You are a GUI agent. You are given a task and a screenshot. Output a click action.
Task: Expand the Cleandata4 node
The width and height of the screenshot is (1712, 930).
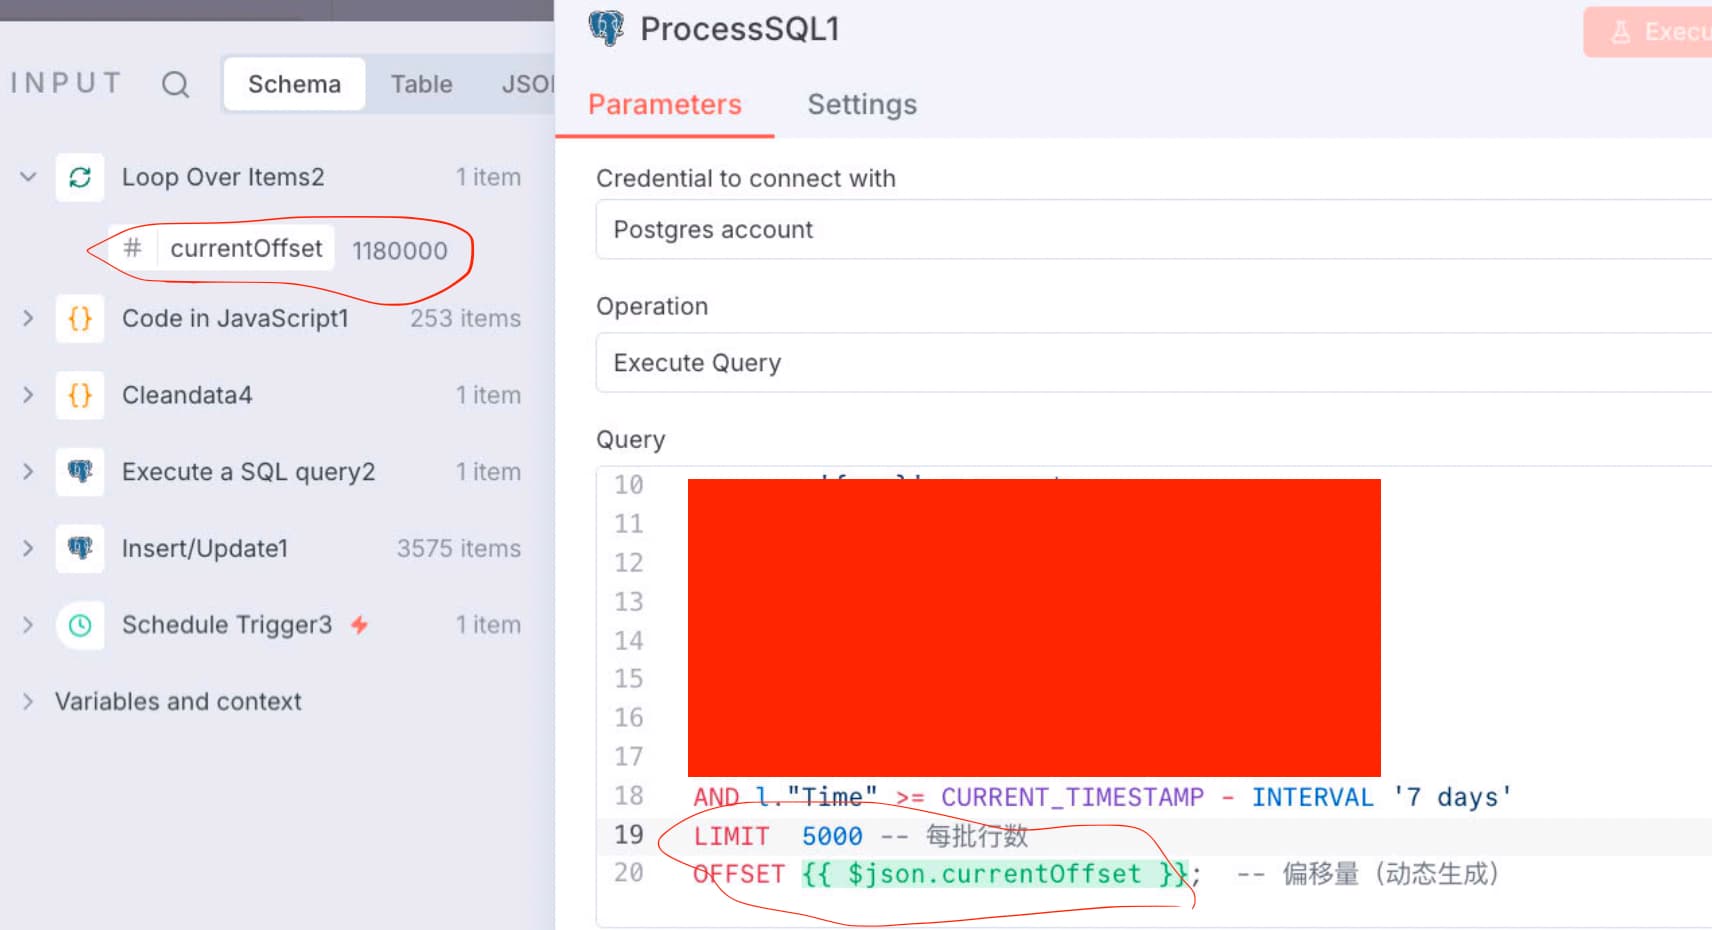(28, 395)
